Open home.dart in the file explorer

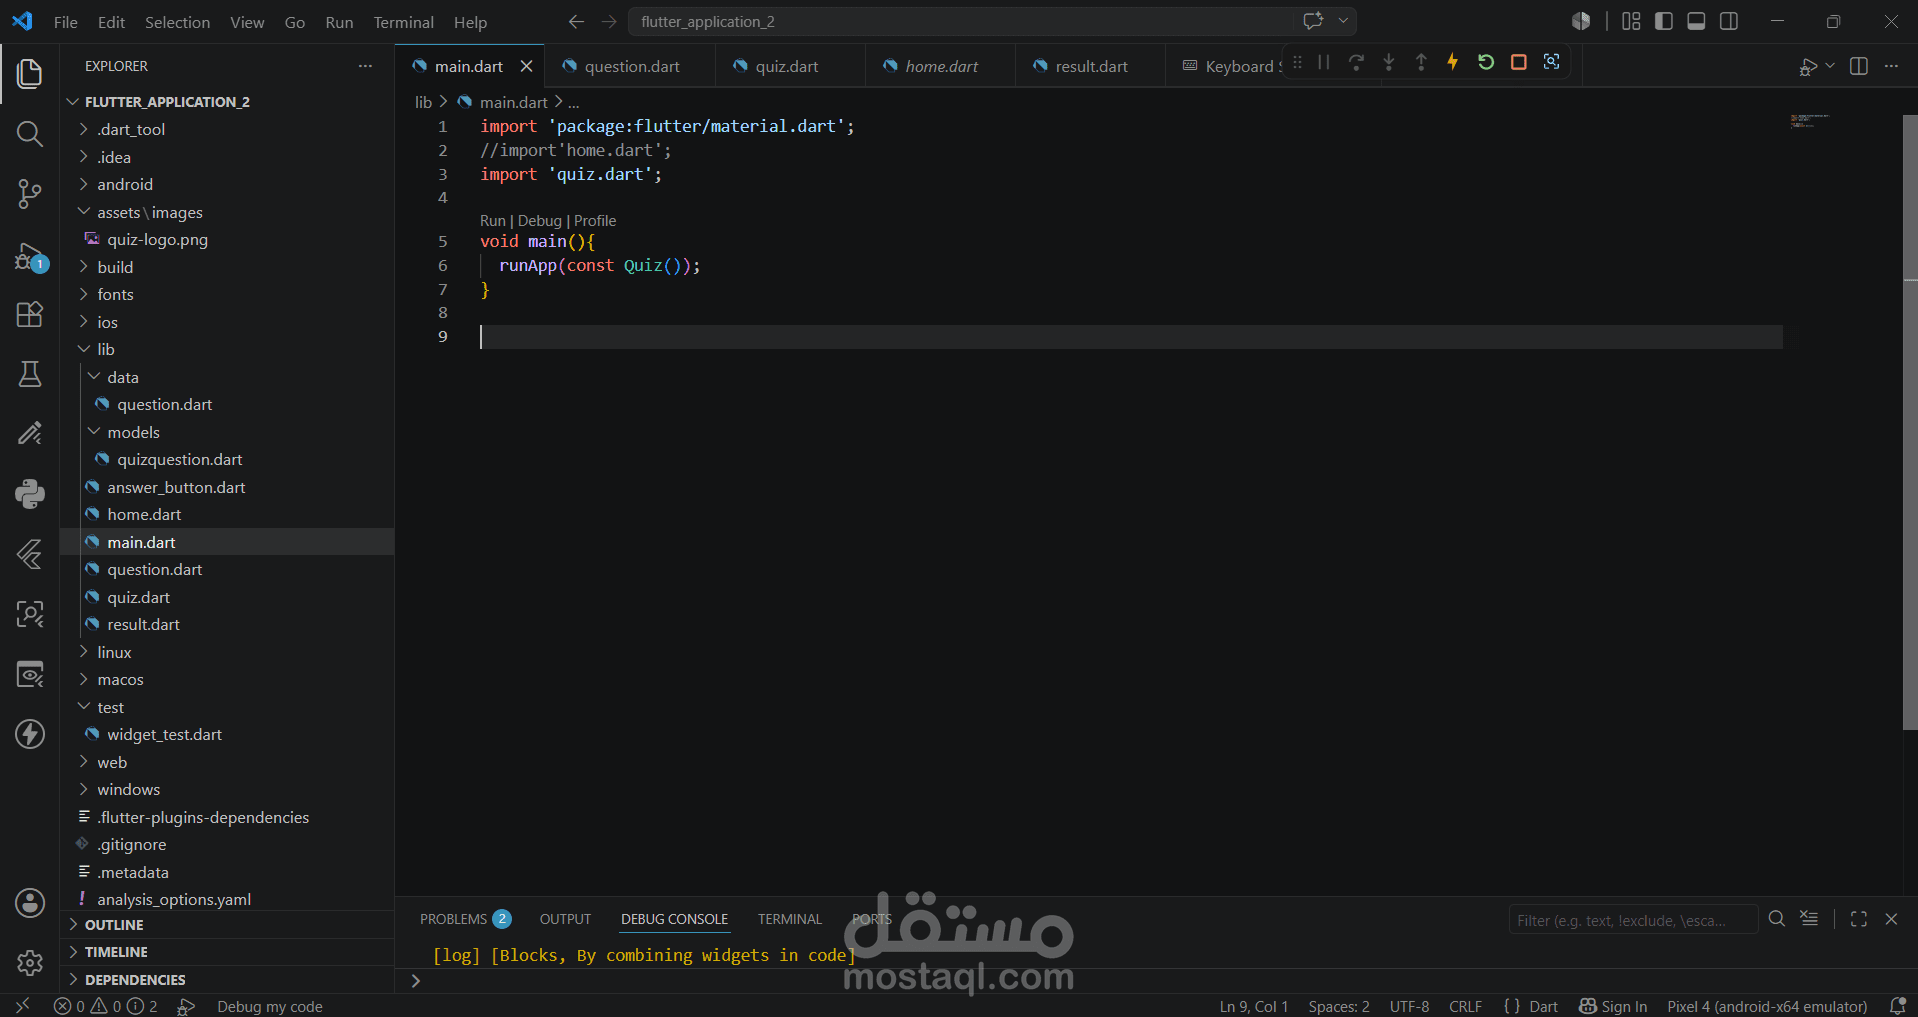coord(144,514)
